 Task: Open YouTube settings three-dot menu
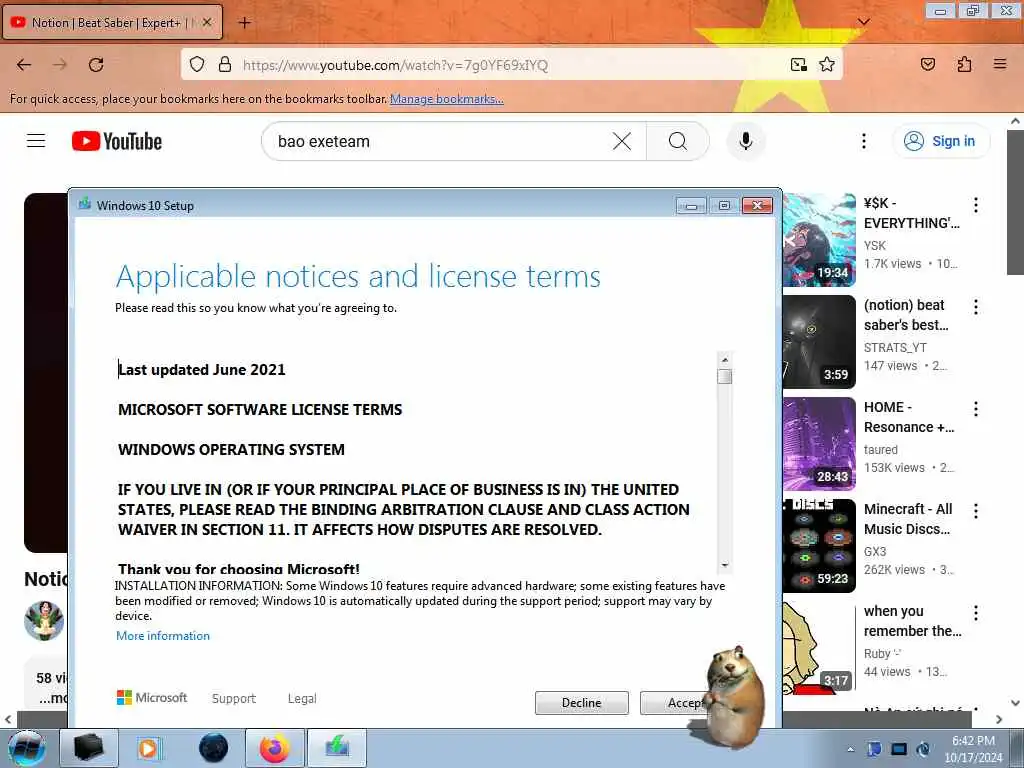click(x=863, y=141)
